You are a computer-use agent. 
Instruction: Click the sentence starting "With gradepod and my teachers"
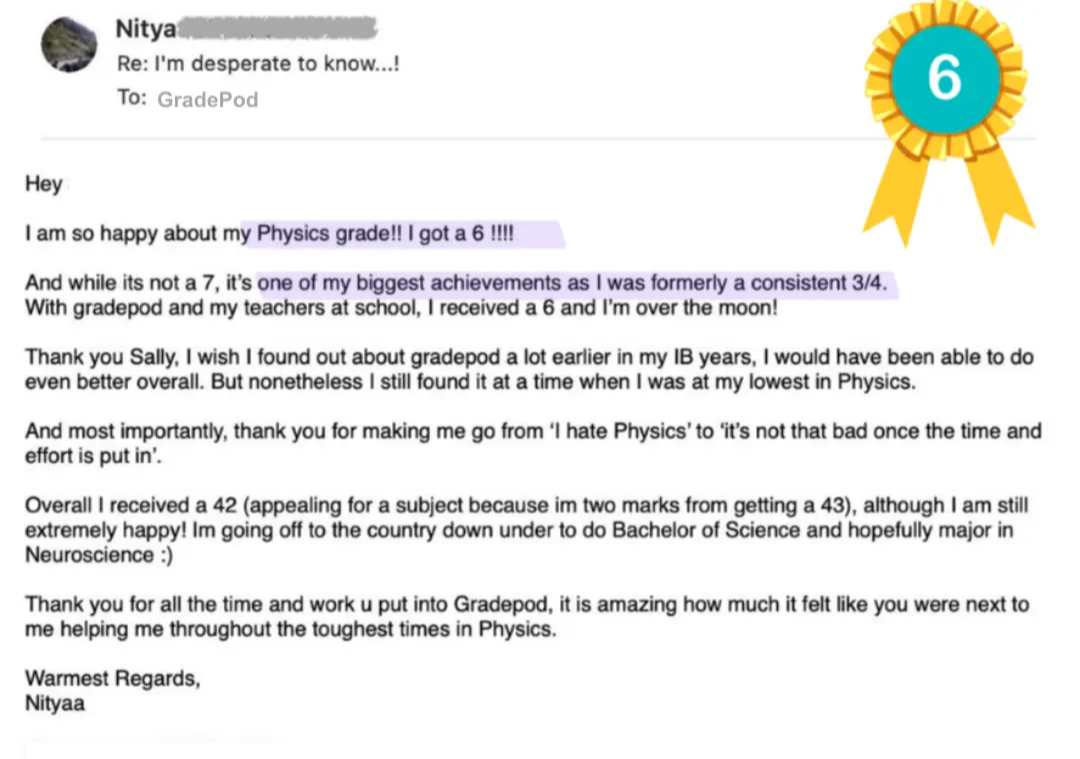click(402, 308)
